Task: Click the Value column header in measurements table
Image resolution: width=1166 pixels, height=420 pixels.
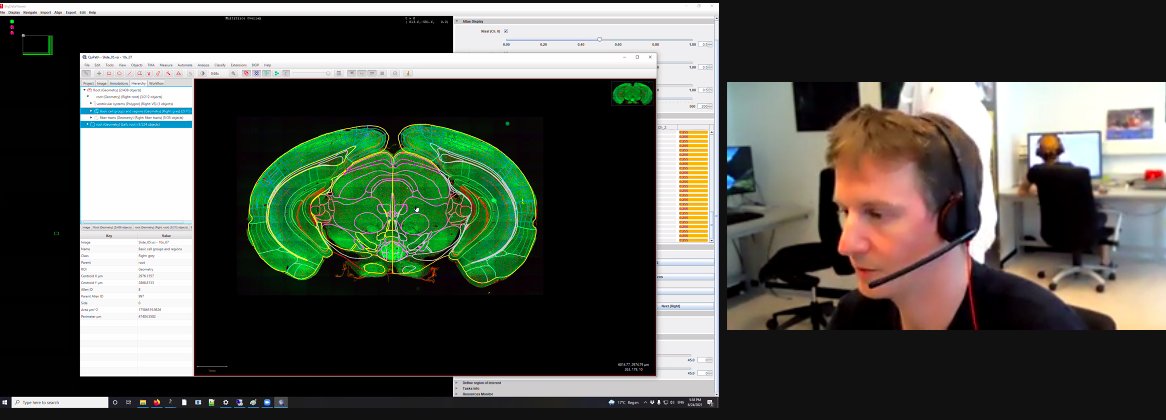Action: (x=165, y=236)
